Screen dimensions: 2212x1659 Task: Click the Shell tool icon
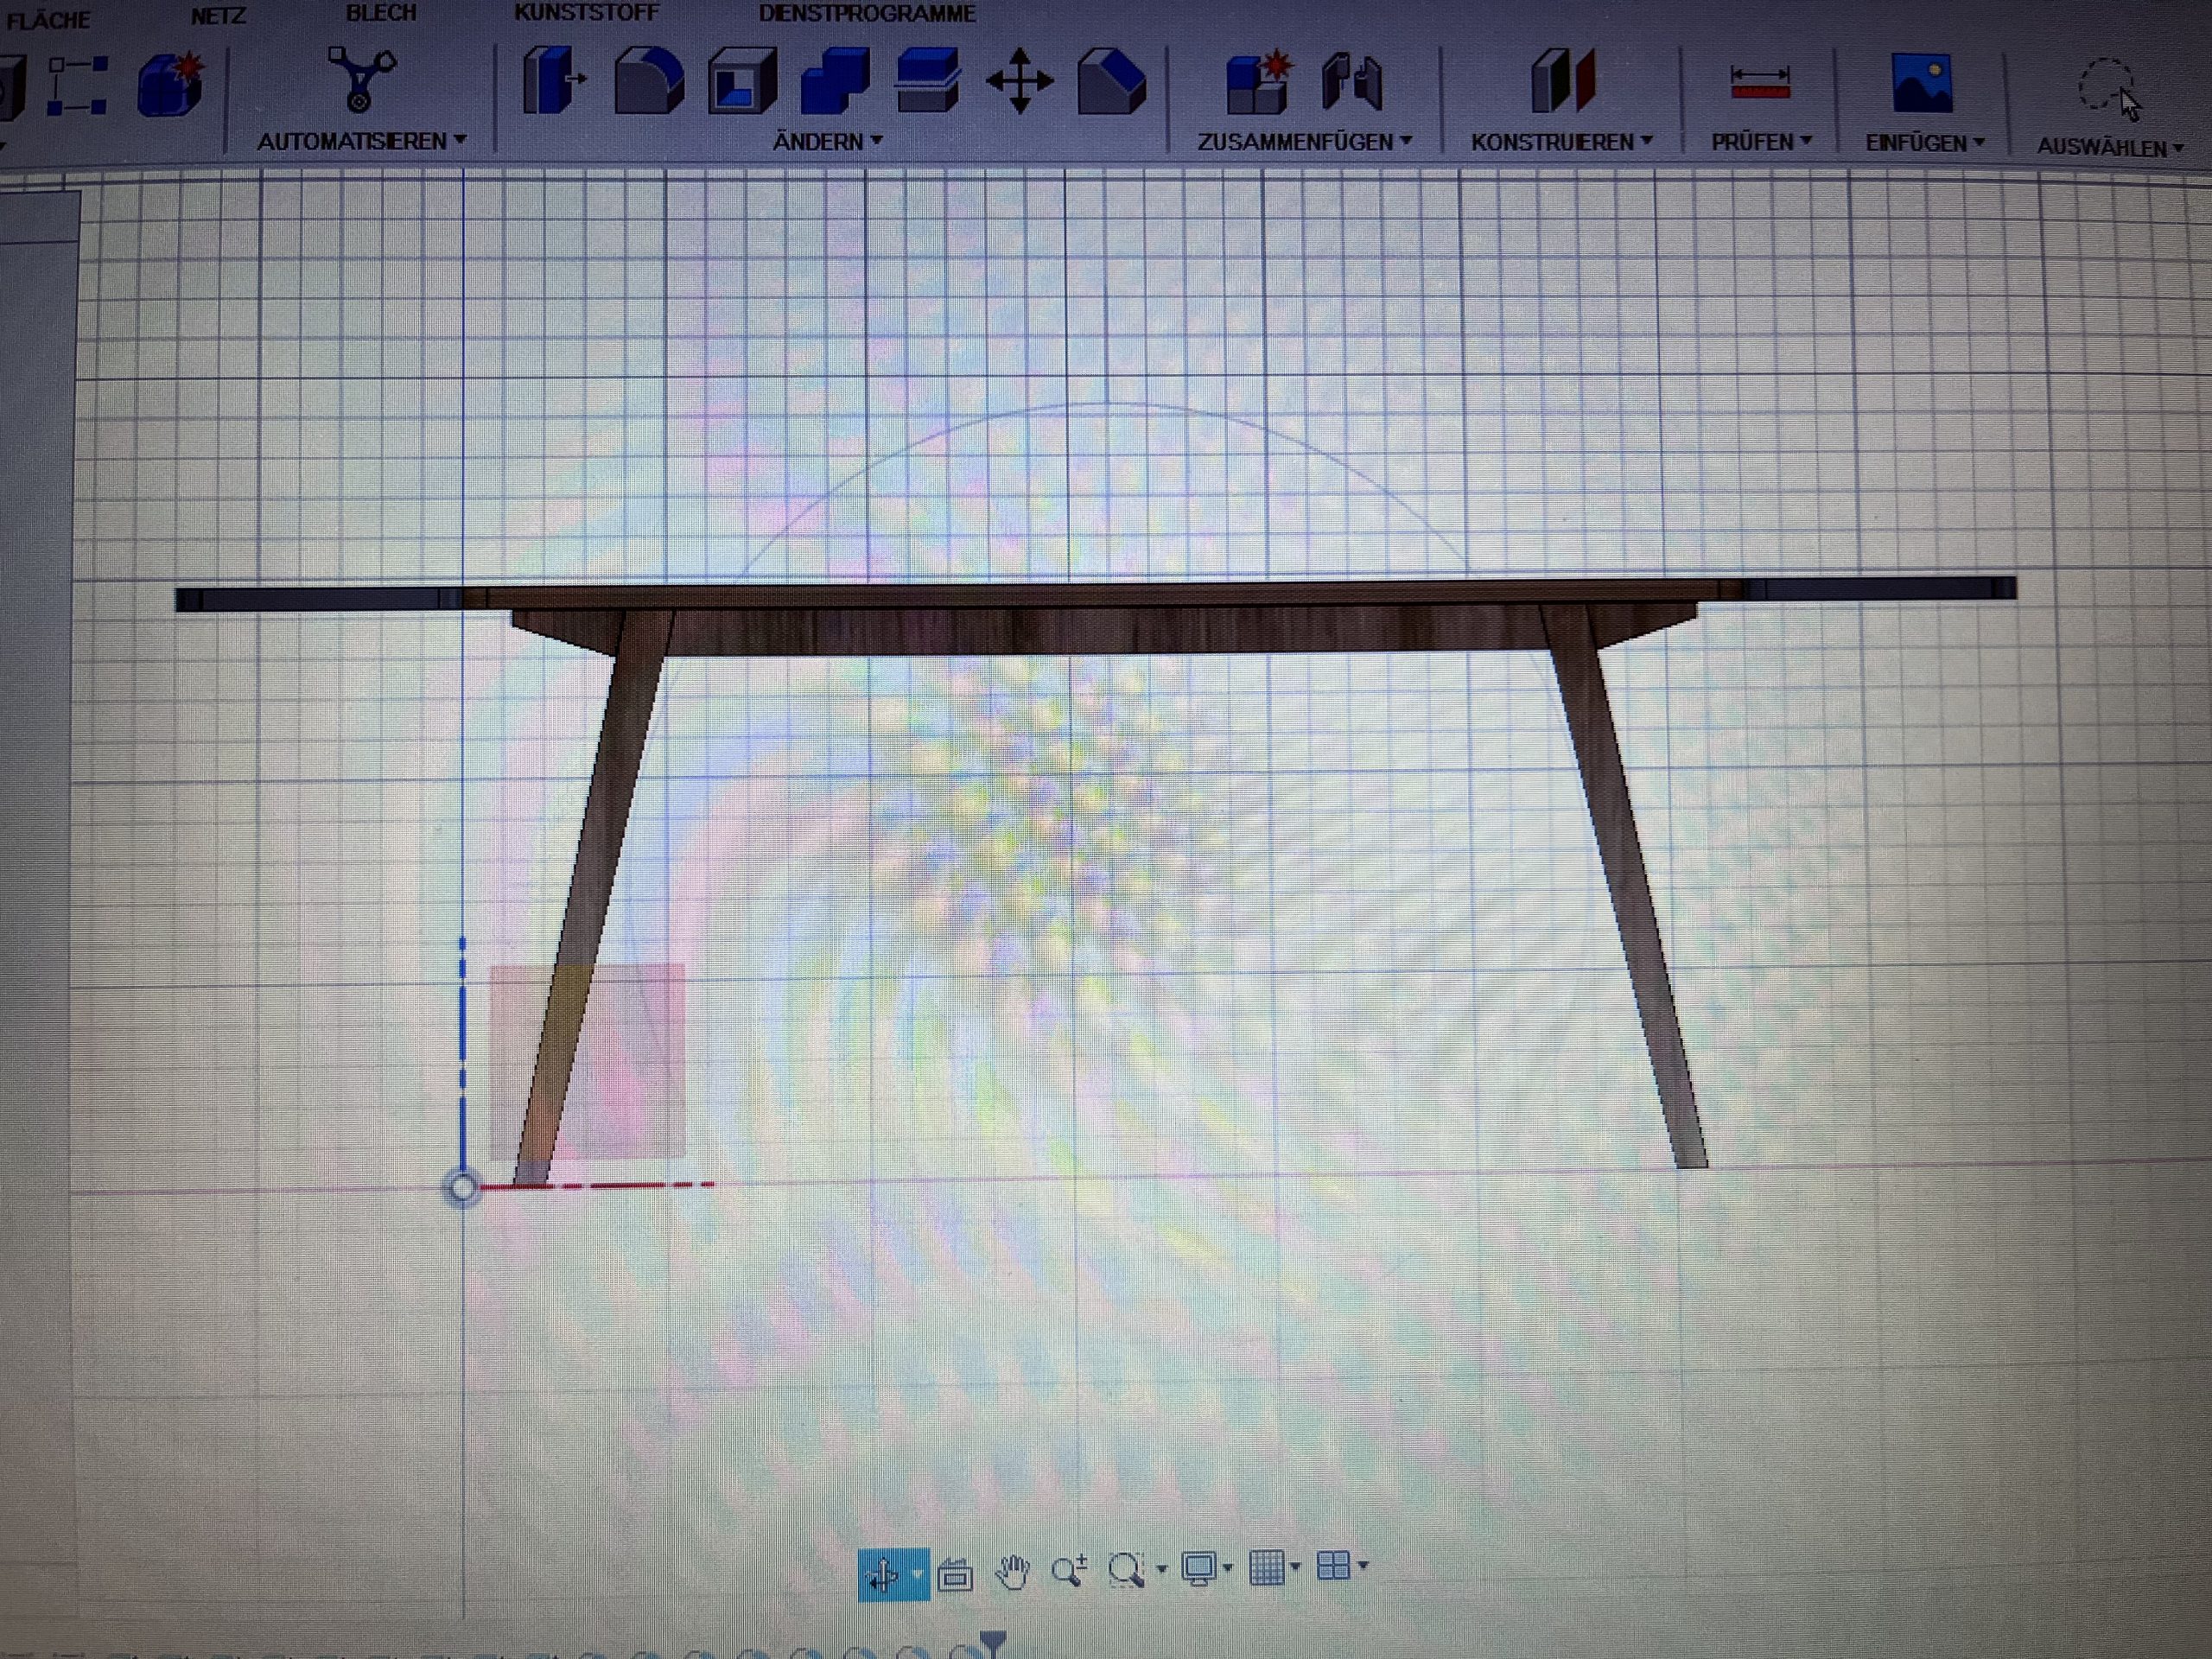pos(742,82)
